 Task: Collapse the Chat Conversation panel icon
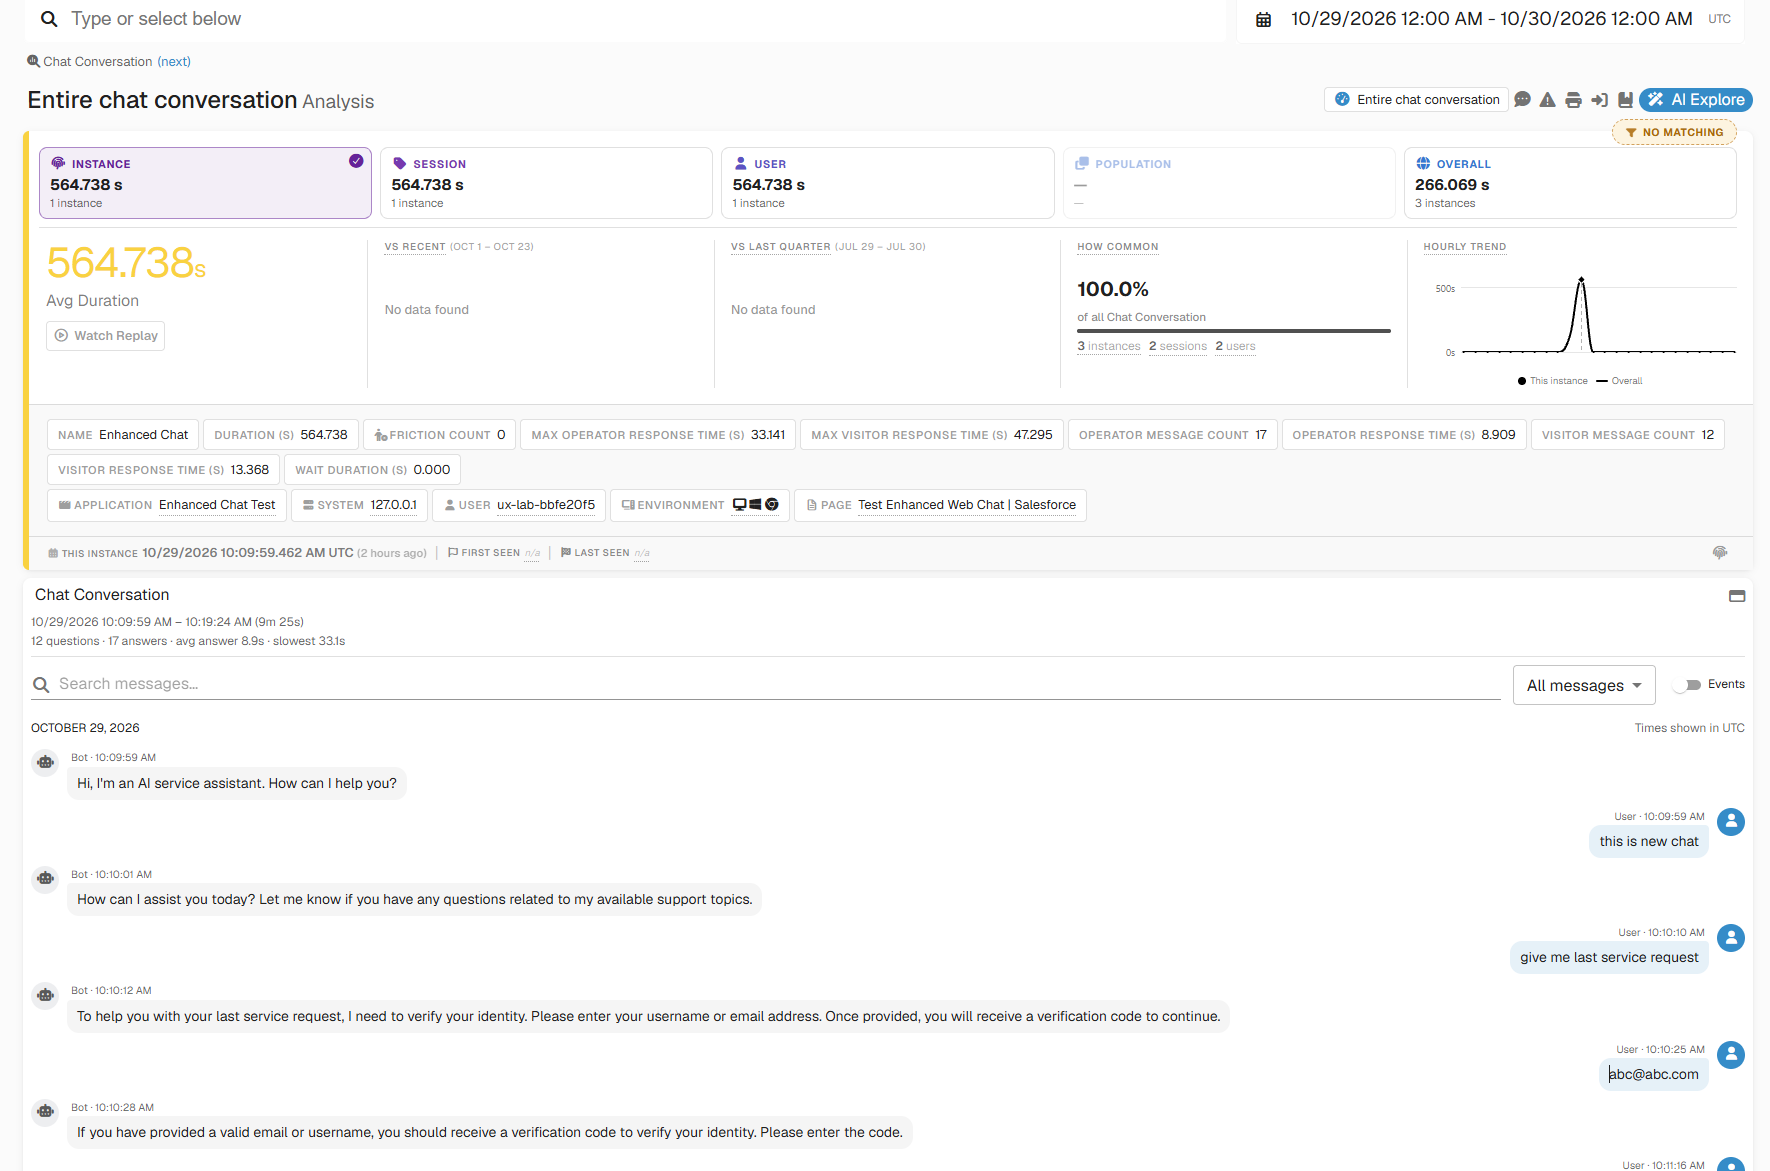pyautogui.click(x=1737, y=596)
